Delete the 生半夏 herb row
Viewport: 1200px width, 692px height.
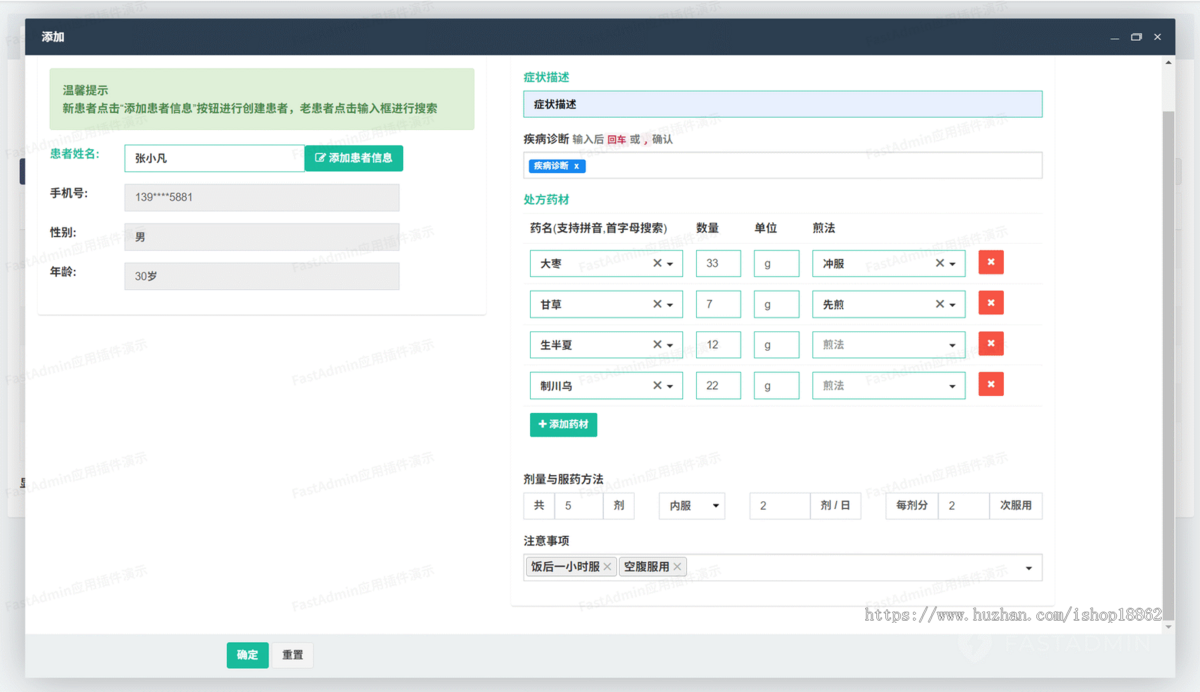(990, 344)
